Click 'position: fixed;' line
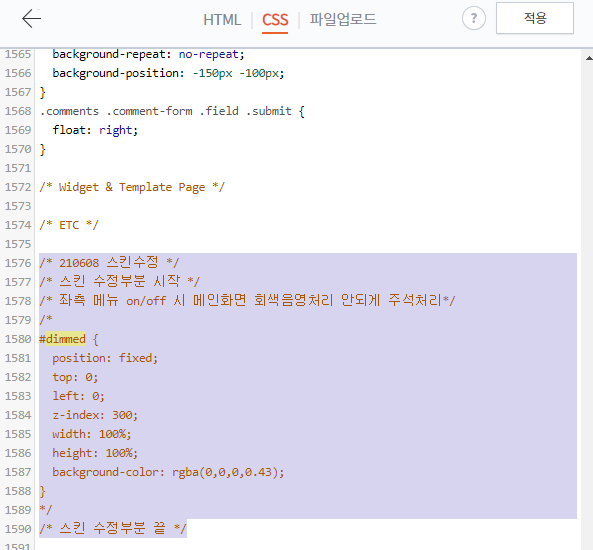The image size is (593, 550). click(105, 358)
